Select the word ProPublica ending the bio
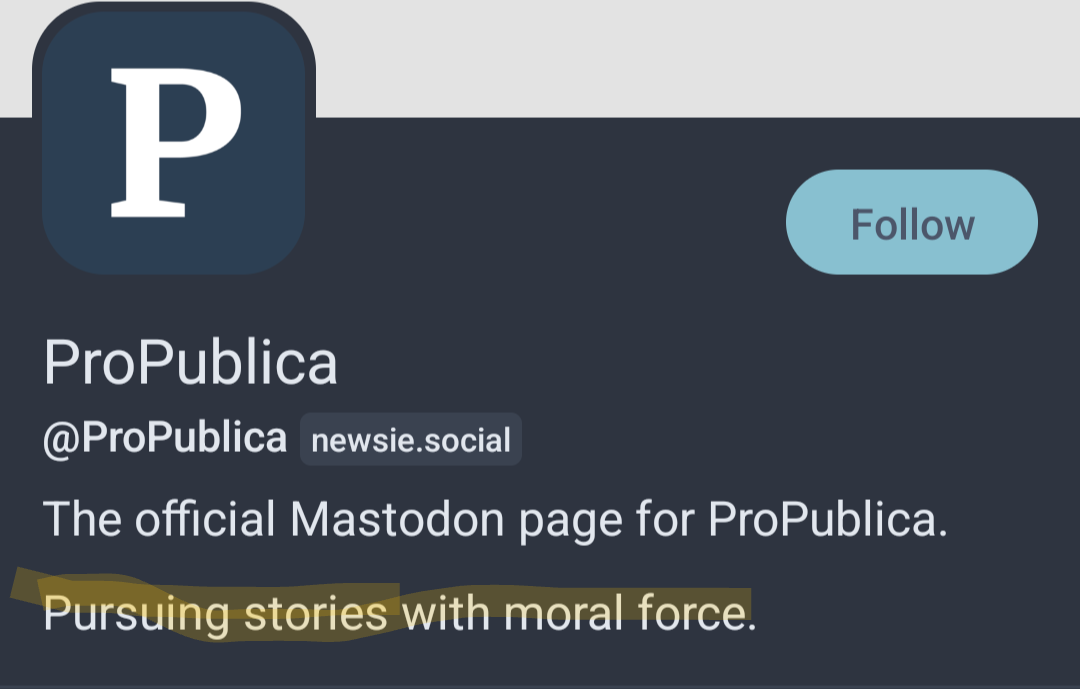Screen dimensions: 1080x689 tap(826, 519)
